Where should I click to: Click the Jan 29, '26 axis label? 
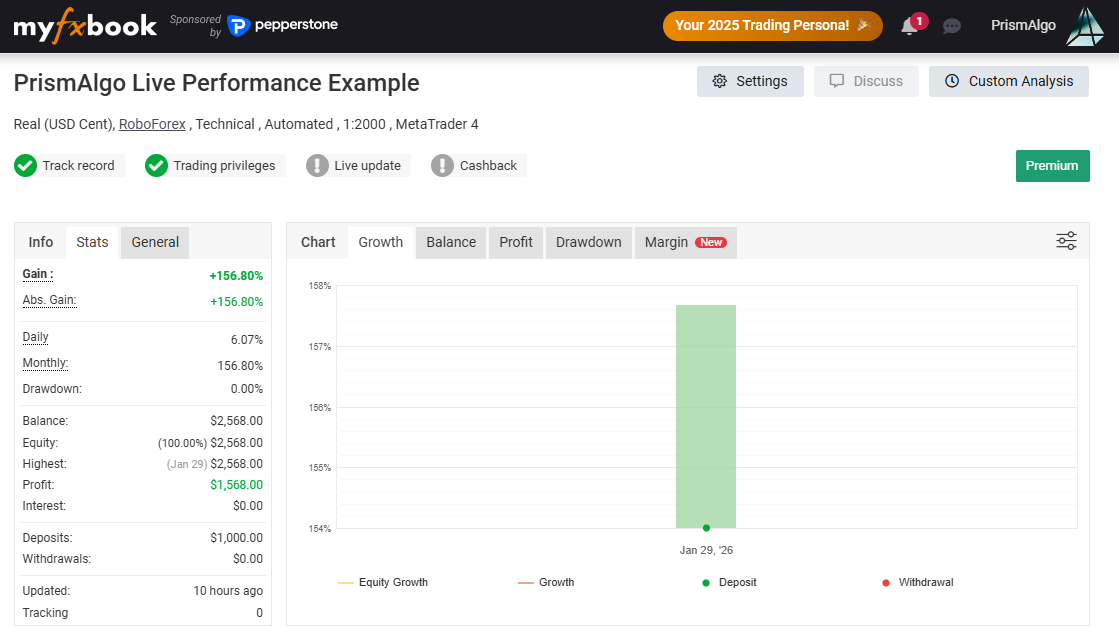[706, 550]
